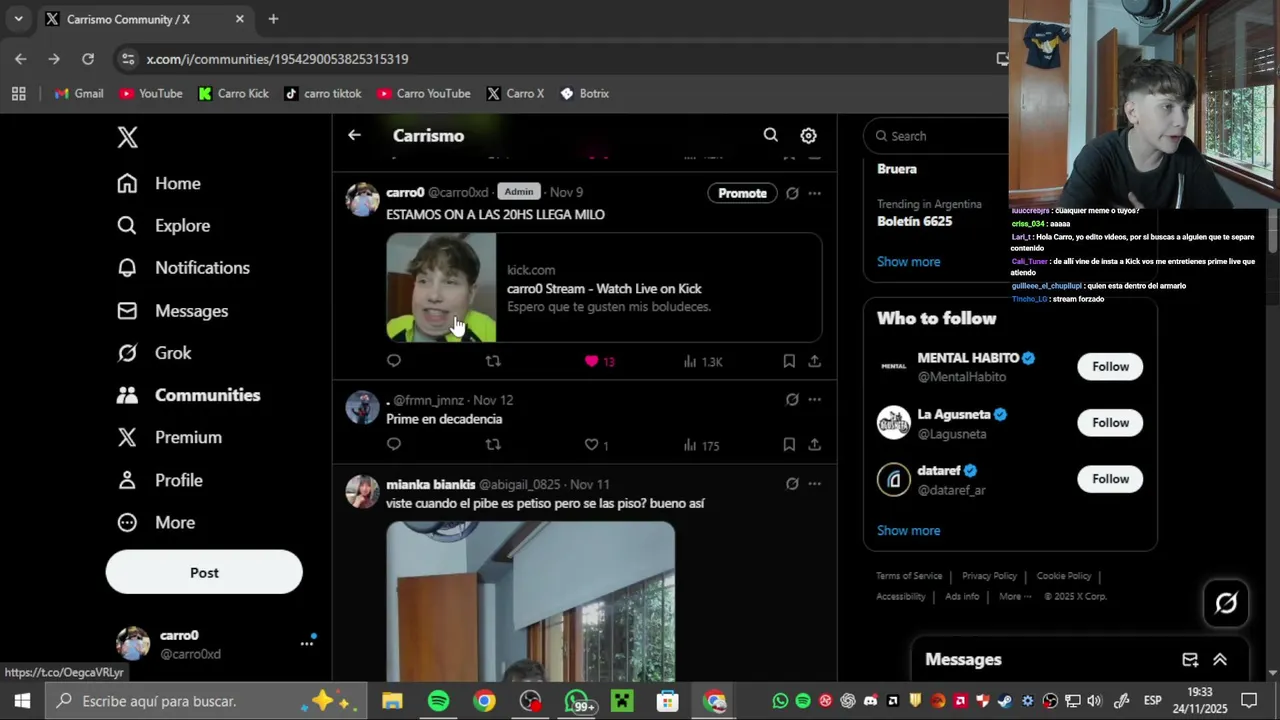Open the Carro Kick bookmark

[234, 93]
